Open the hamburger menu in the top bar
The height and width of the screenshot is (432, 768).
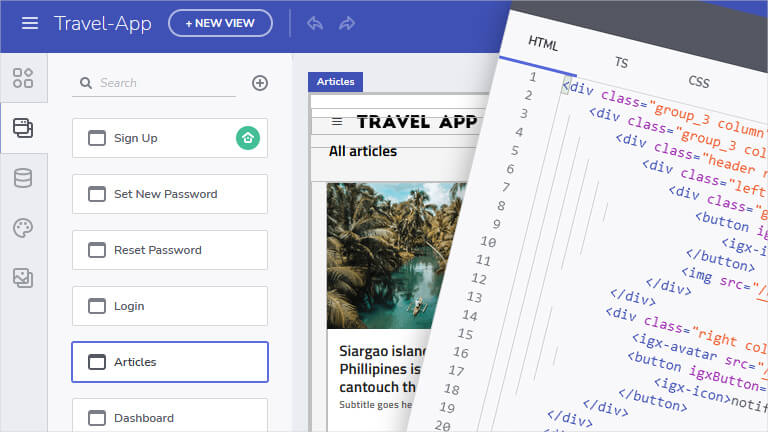pyautogui.click(x=30, y=23)
